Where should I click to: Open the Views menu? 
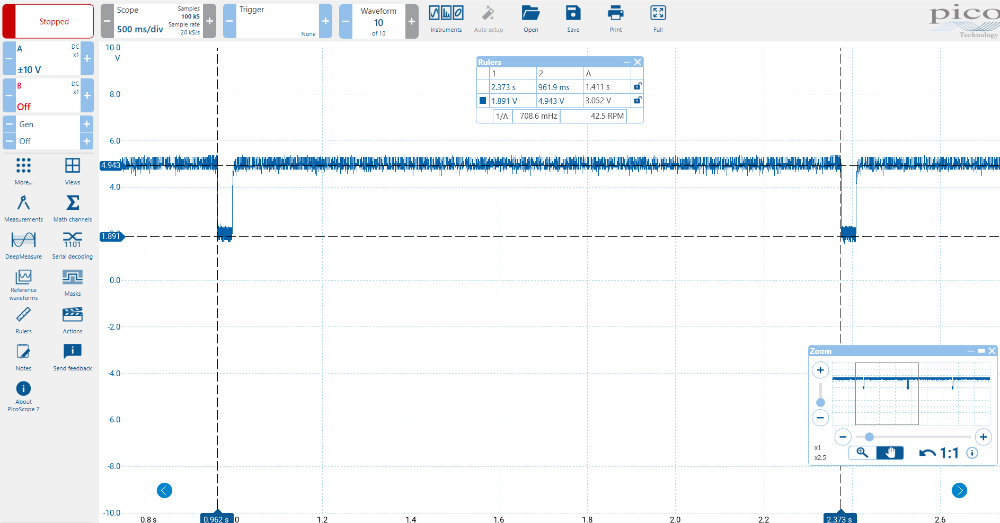tap(72, 168)
